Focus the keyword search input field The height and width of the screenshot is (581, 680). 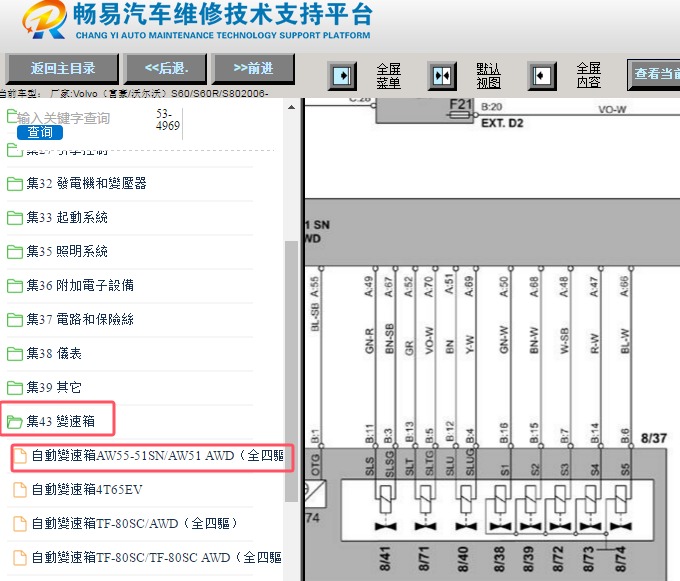[x=64, y=118]
